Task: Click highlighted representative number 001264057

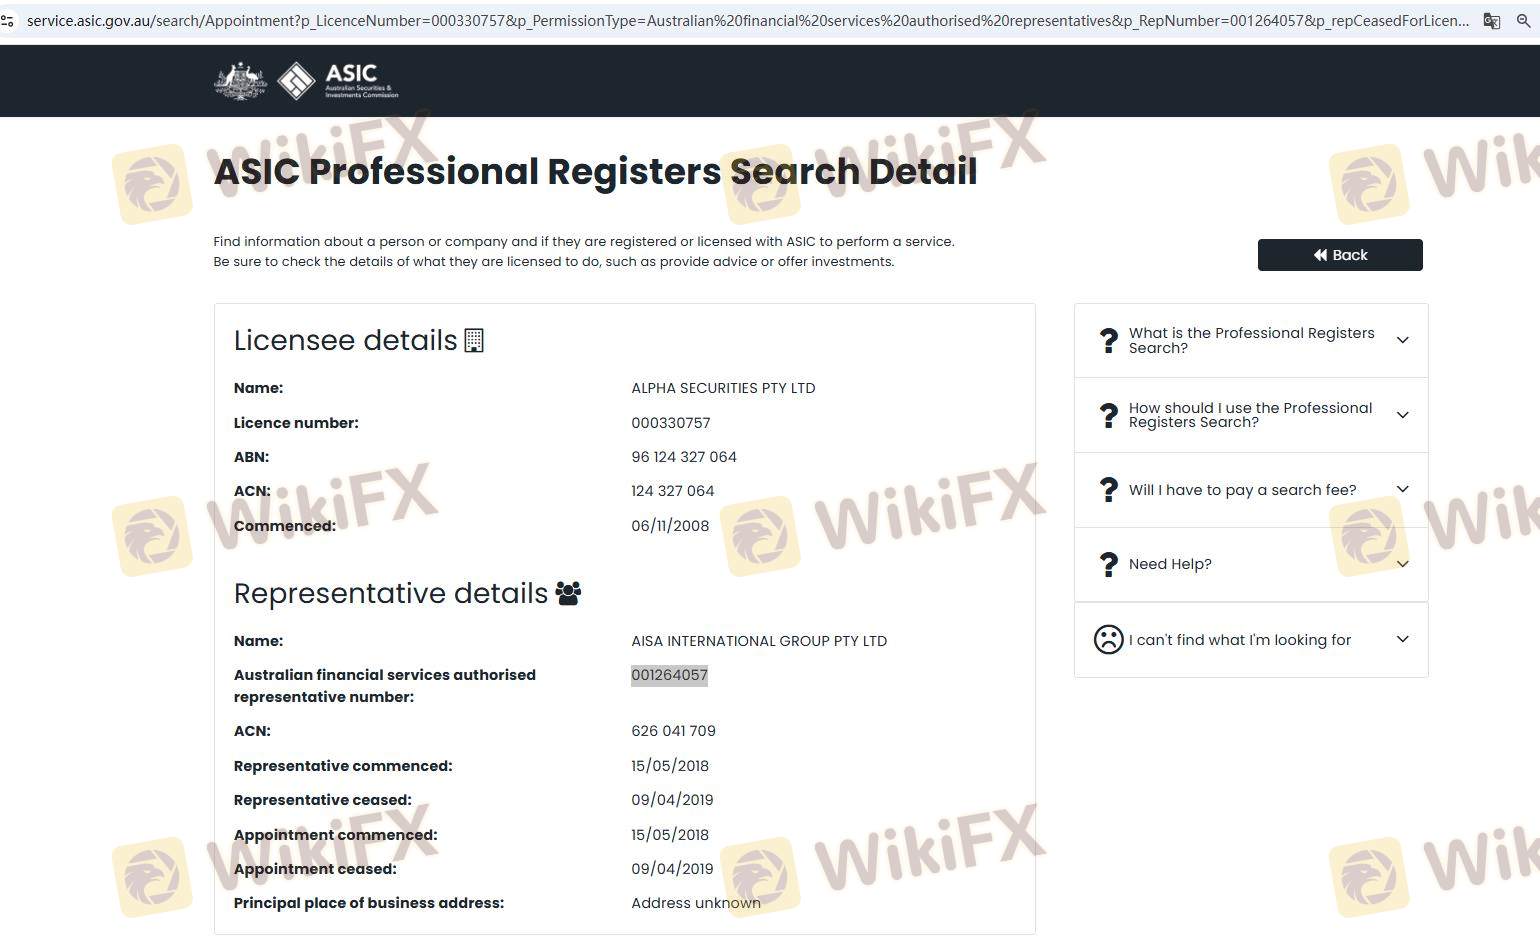Action: point(669,675)
